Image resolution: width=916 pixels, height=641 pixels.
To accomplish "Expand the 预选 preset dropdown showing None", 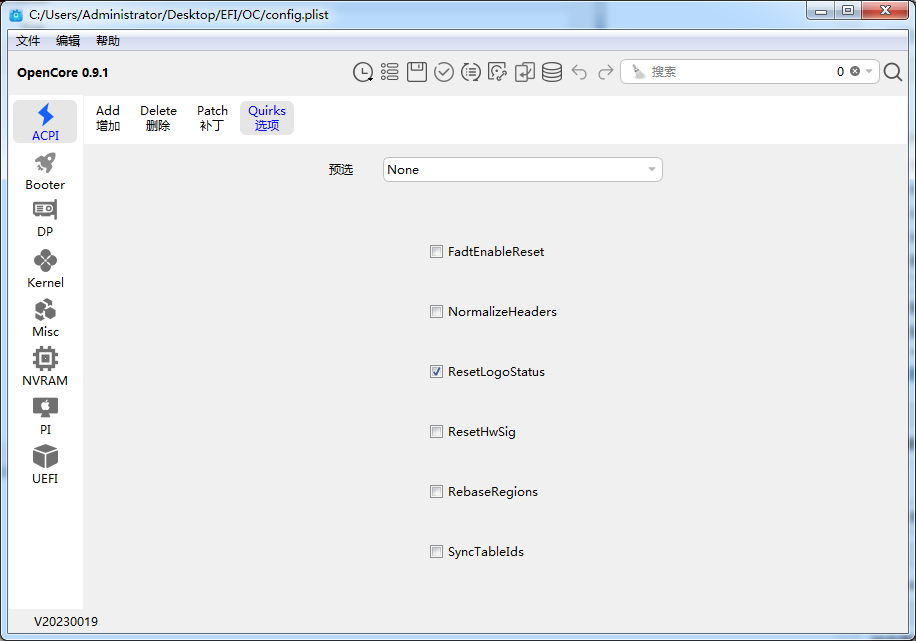I will (522, 170).
